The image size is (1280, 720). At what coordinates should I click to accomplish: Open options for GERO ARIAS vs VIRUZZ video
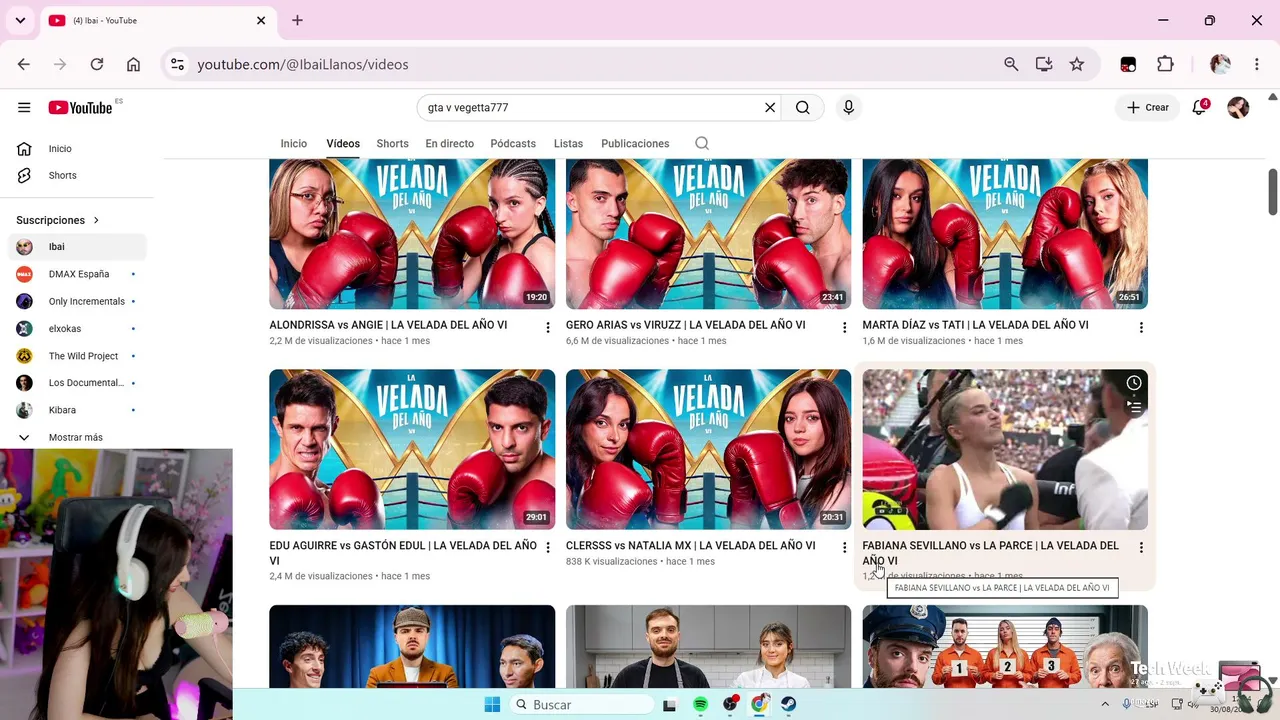click(x=844, y=327)
